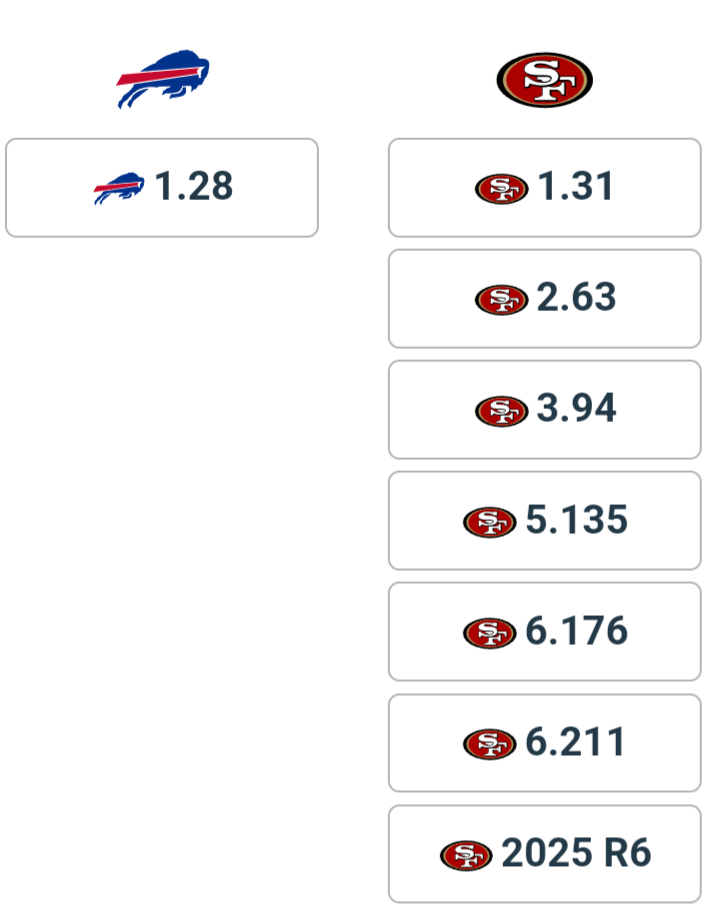
Task: Click the 49ers logo beside pick 5.135
Action: tap(490, 522)
